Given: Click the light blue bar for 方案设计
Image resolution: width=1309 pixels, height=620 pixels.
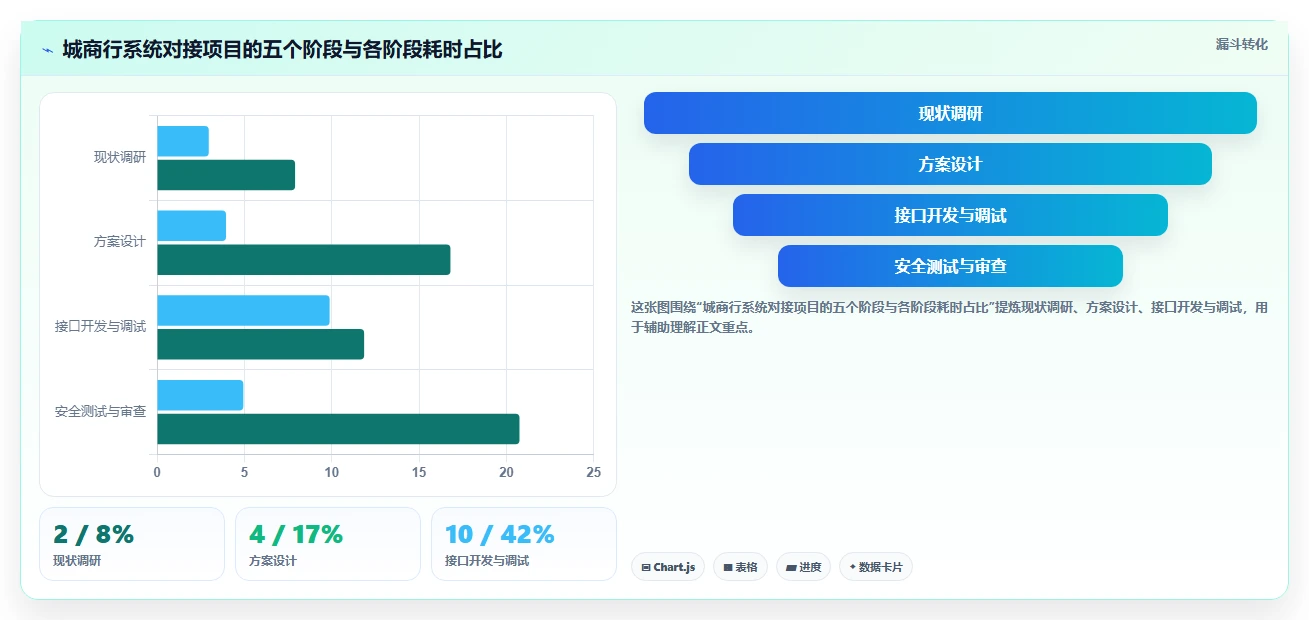Looking at the screenshot, I should point(191,226).
